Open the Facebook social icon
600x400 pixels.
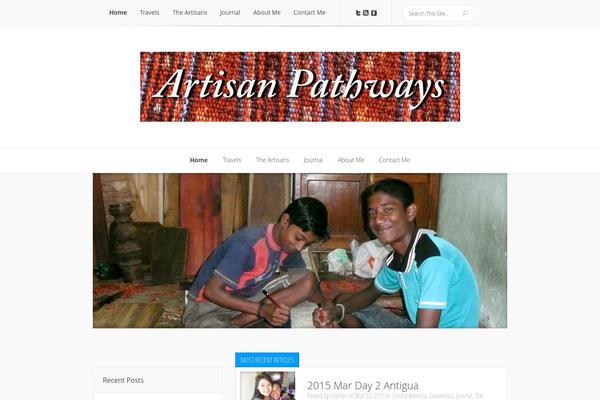374,13
